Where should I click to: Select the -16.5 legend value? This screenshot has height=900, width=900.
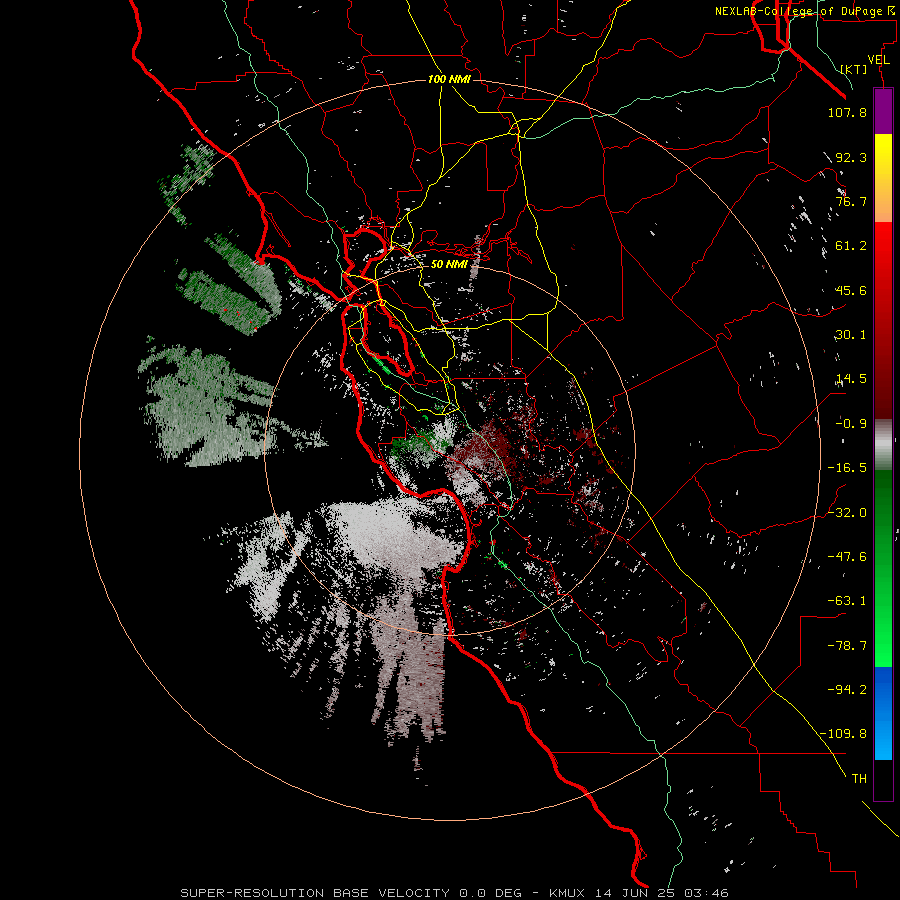(847, 468)
